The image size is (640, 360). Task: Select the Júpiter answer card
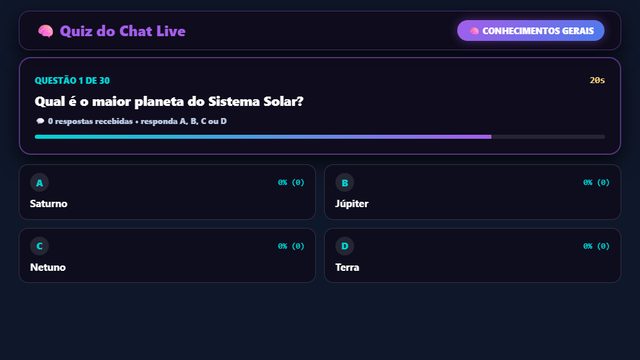pyautogui.click(x=473, y=192)
